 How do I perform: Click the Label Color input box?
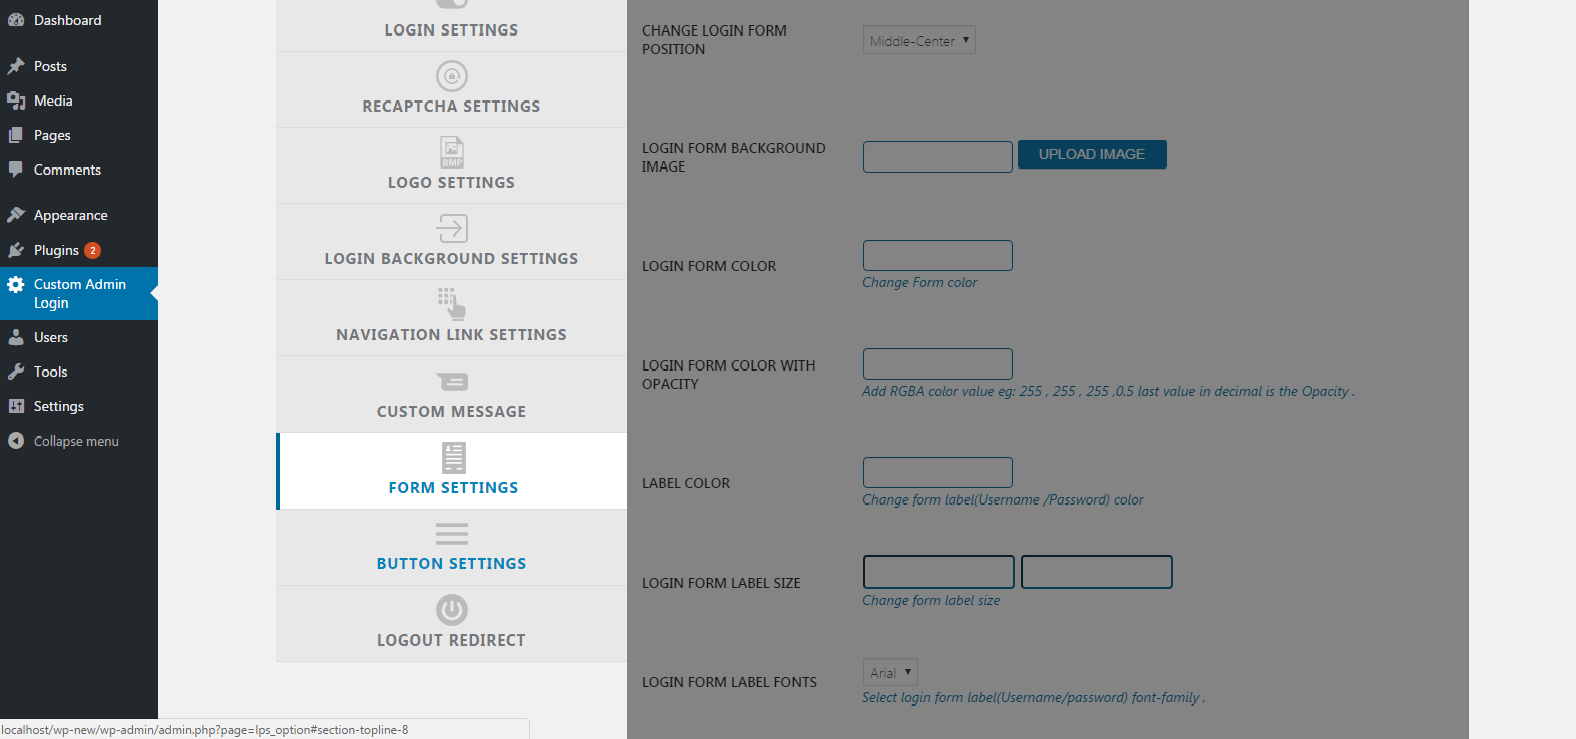[x=936, y=472]
